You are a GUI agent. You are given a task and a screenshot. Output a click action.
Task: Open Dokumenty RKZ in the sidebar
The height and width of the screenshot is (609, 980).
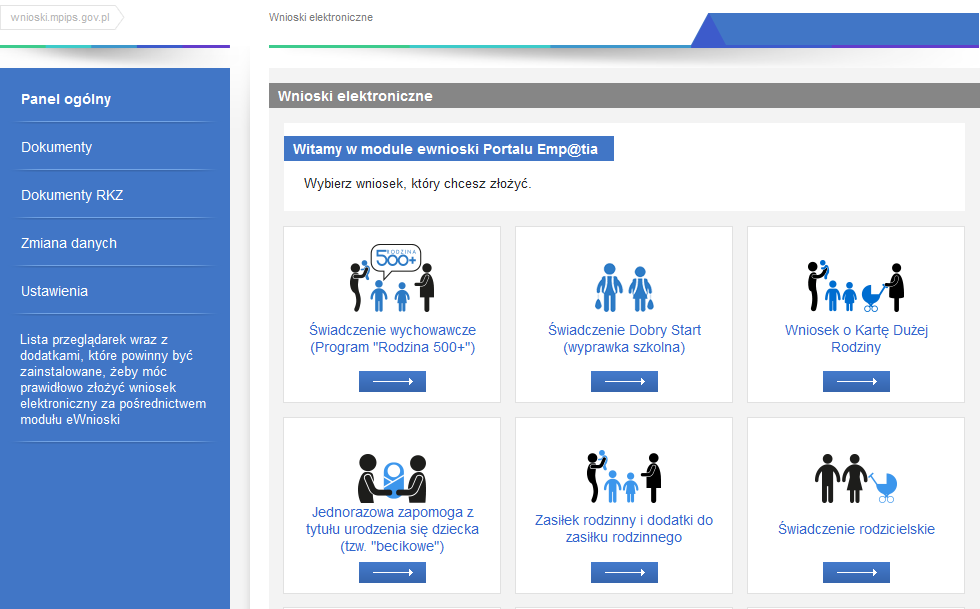72,195
